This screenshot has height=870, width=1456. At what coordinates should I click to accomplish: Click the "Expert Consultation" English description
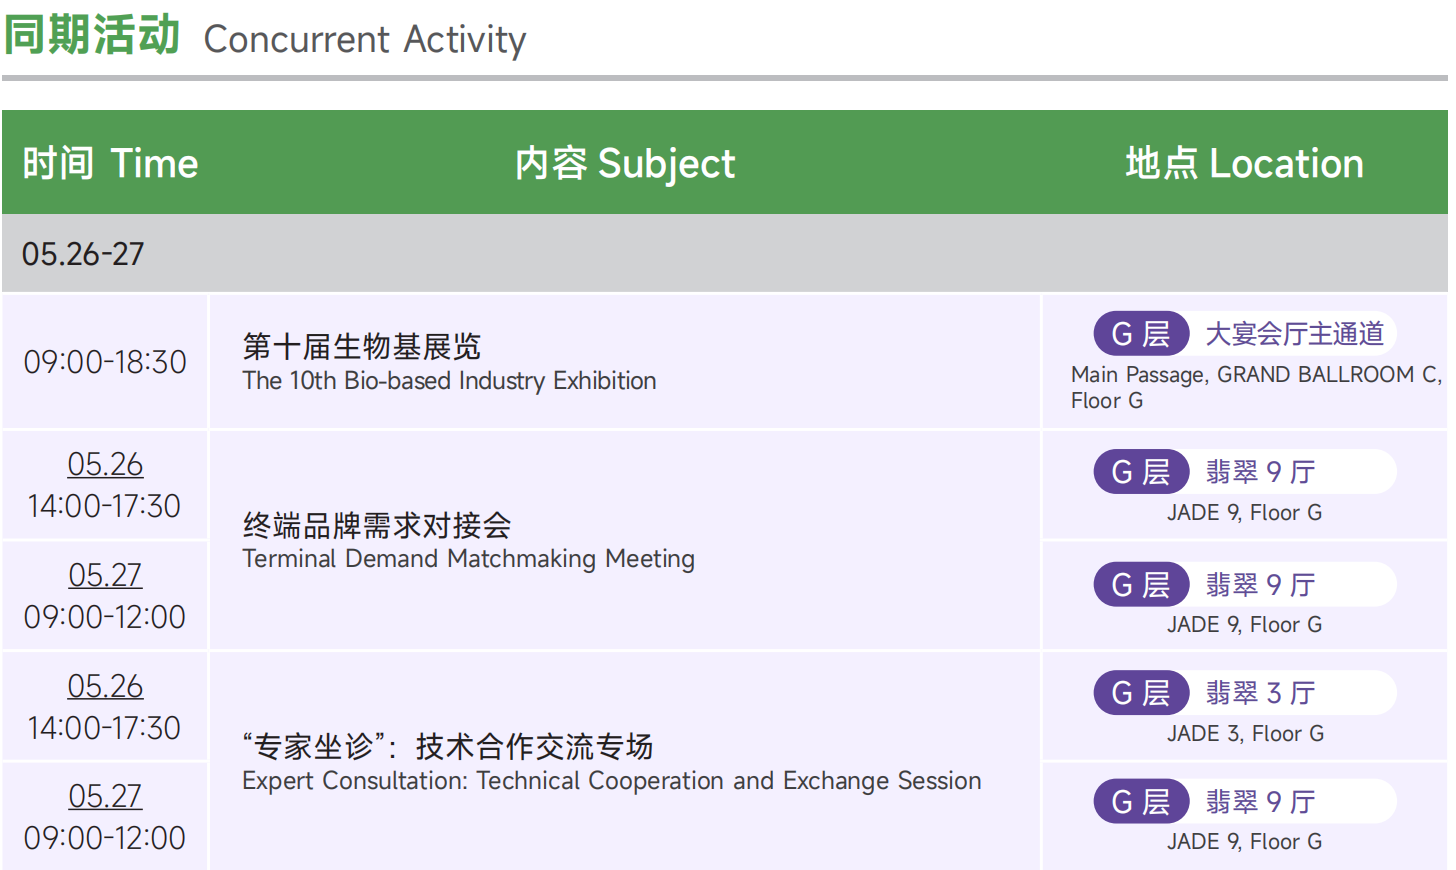pyautogui.click(x=611, y=781)
